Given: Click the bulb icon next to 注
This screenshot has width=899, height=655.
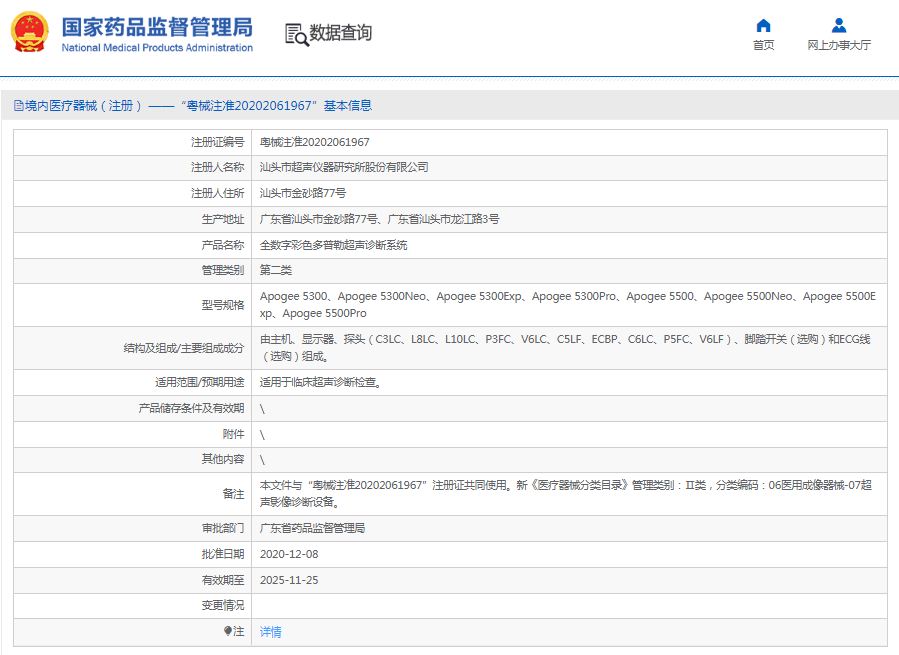Looking at the screenshot, I should pyautogui.click(x=228, y=631).
